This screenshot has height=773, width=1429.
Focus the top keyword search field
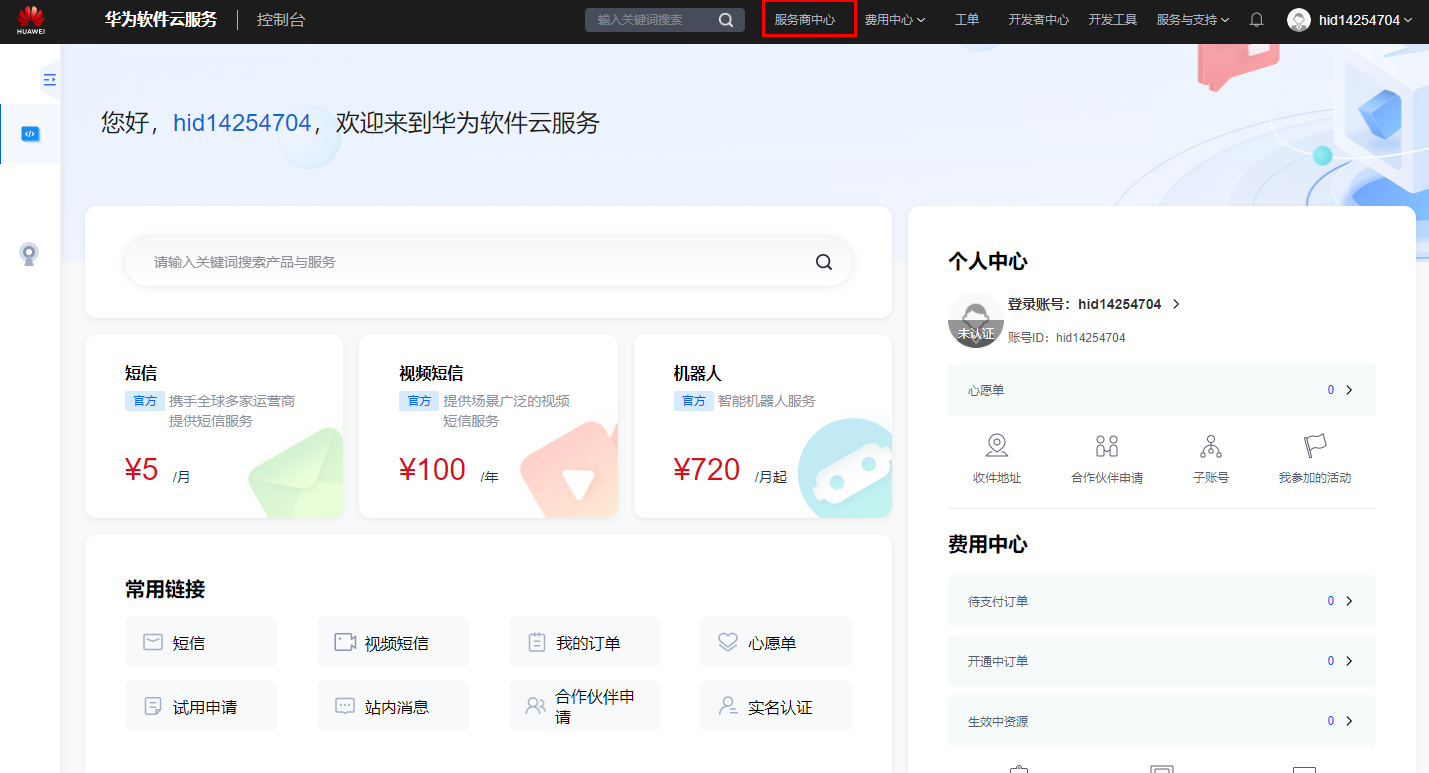click(665, 20)
